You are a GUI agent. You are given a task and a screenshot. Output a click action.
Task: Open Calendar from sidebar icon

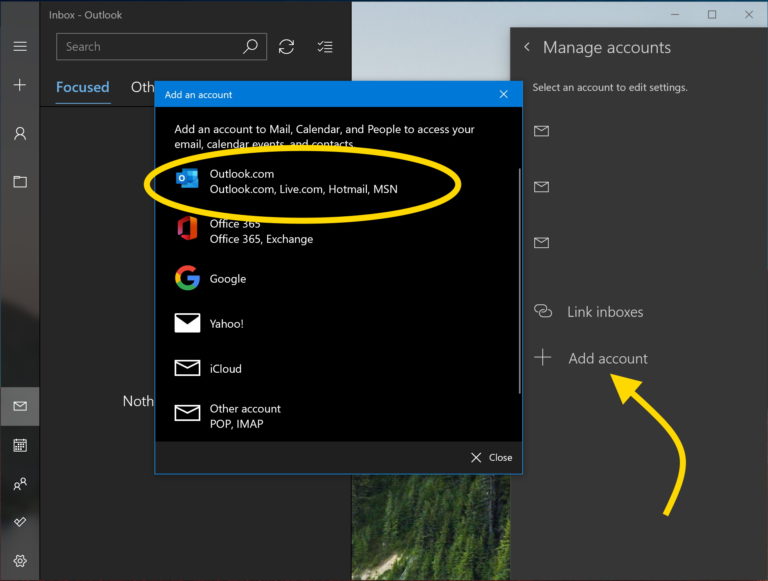point(20,445)
